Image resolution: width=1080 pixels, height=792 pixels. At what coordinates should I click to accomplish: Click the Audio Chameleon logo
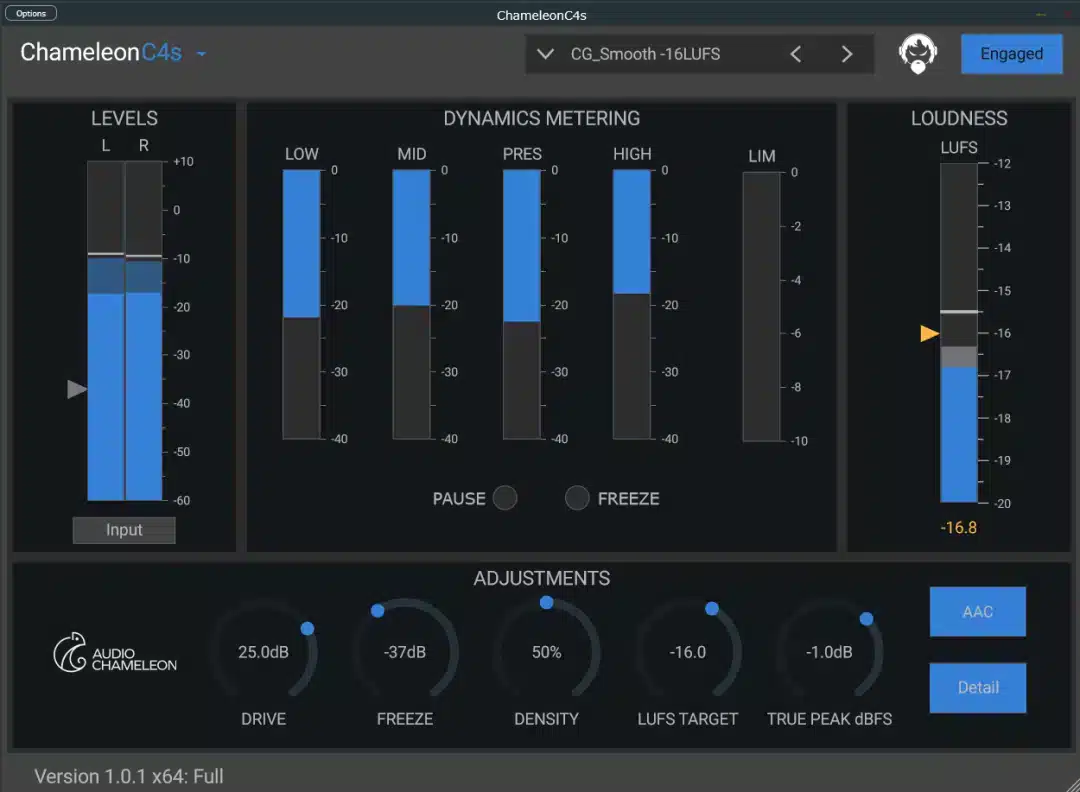coord(115,653)
